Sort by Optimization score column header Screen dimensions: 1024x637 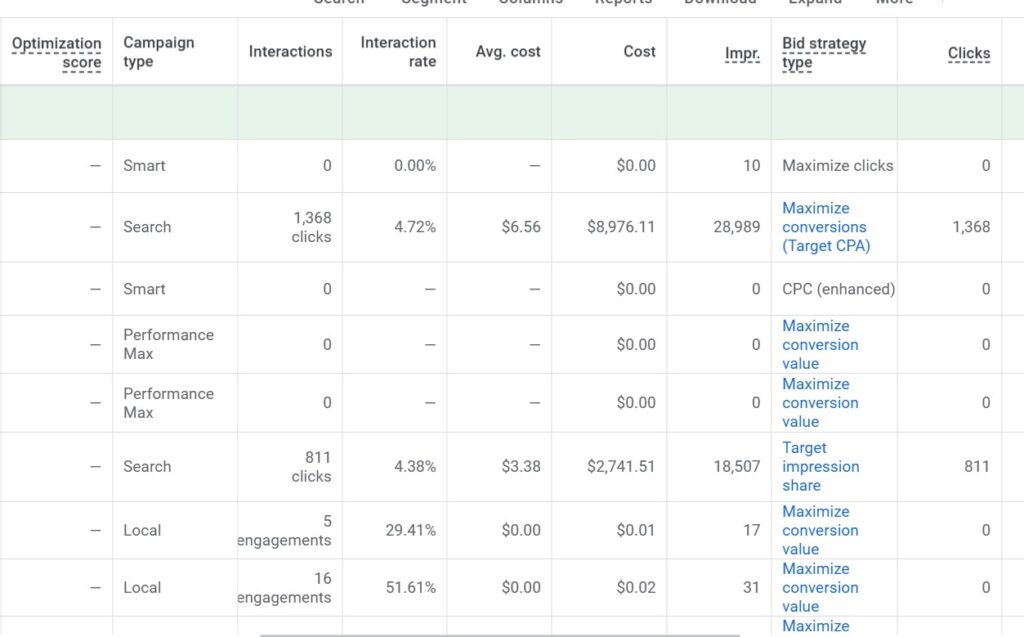(x=57, y=53)
